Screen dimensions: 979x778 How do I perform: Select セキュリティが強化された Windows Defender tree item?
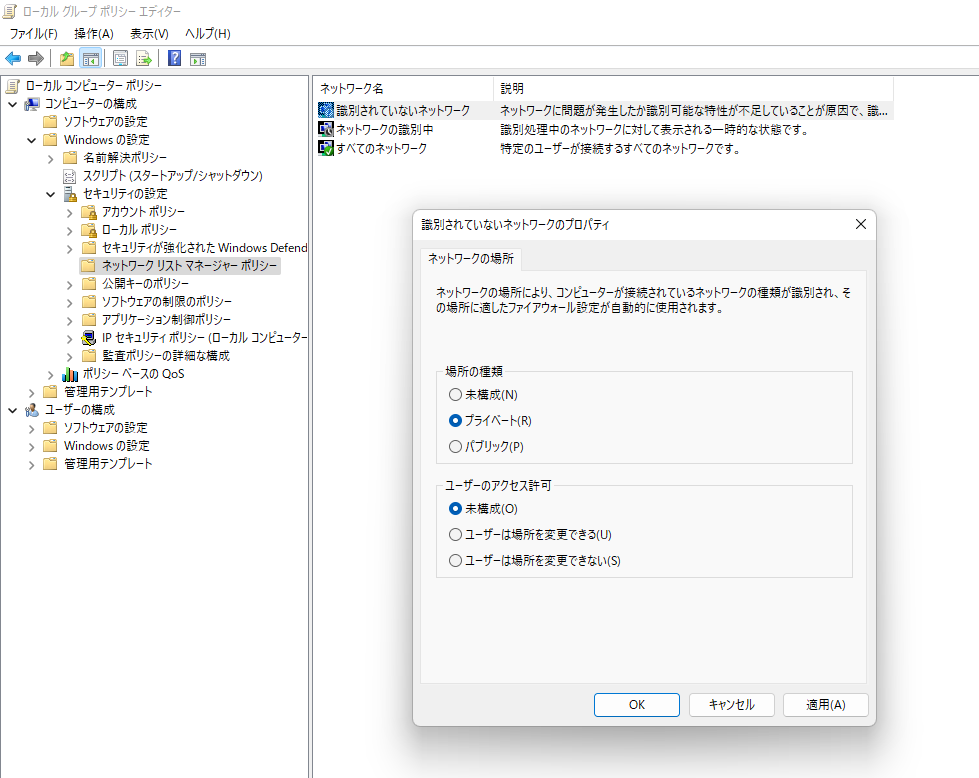point(204,248)
